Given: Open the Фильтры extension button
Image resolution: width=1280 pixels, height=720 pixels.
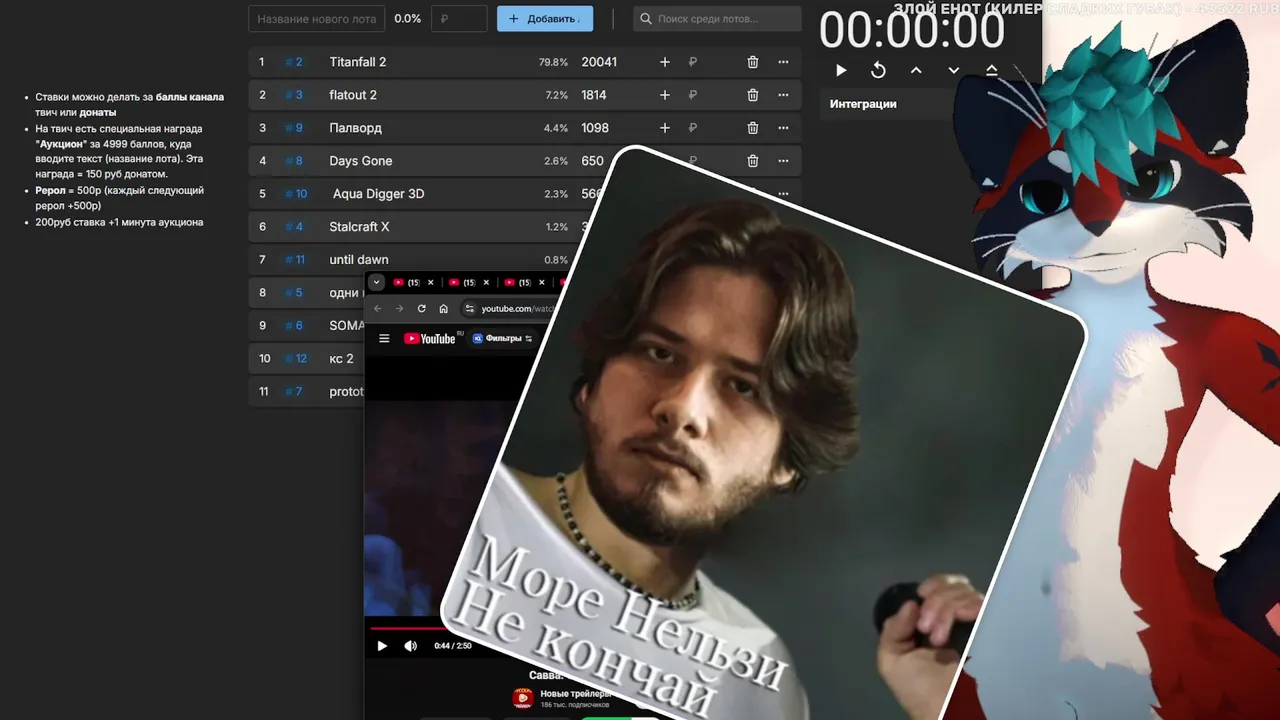Looking at the screenshot, I should point(503,339).
